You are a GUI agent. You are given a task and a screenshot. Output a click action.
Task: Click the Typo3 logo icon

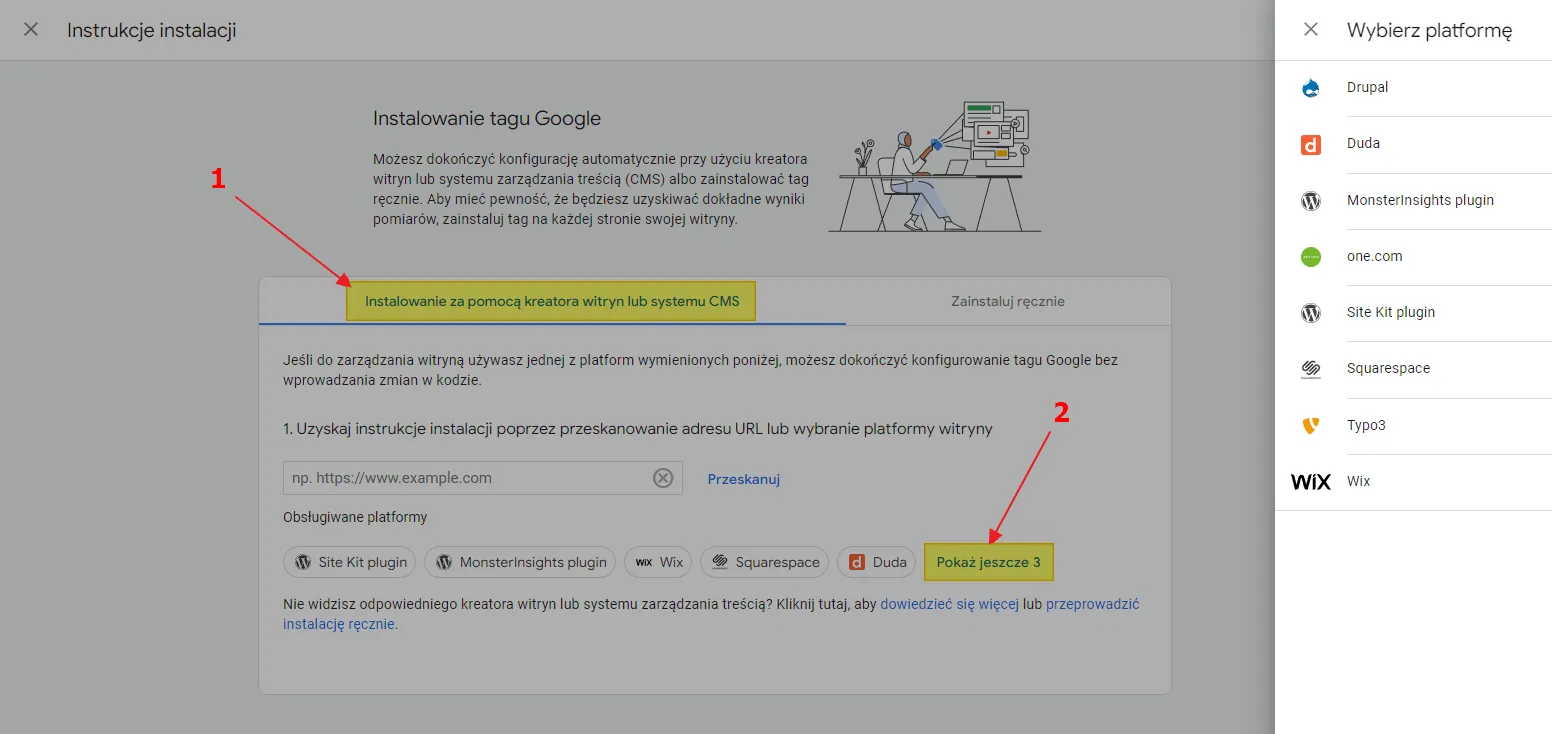[x=1311, y=425]
